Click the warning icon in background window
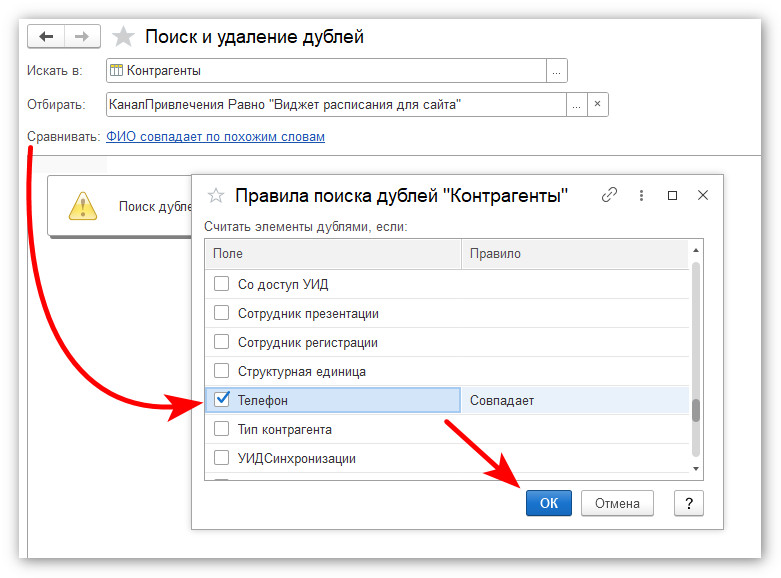The image size is (781, 578). [83, 206]
